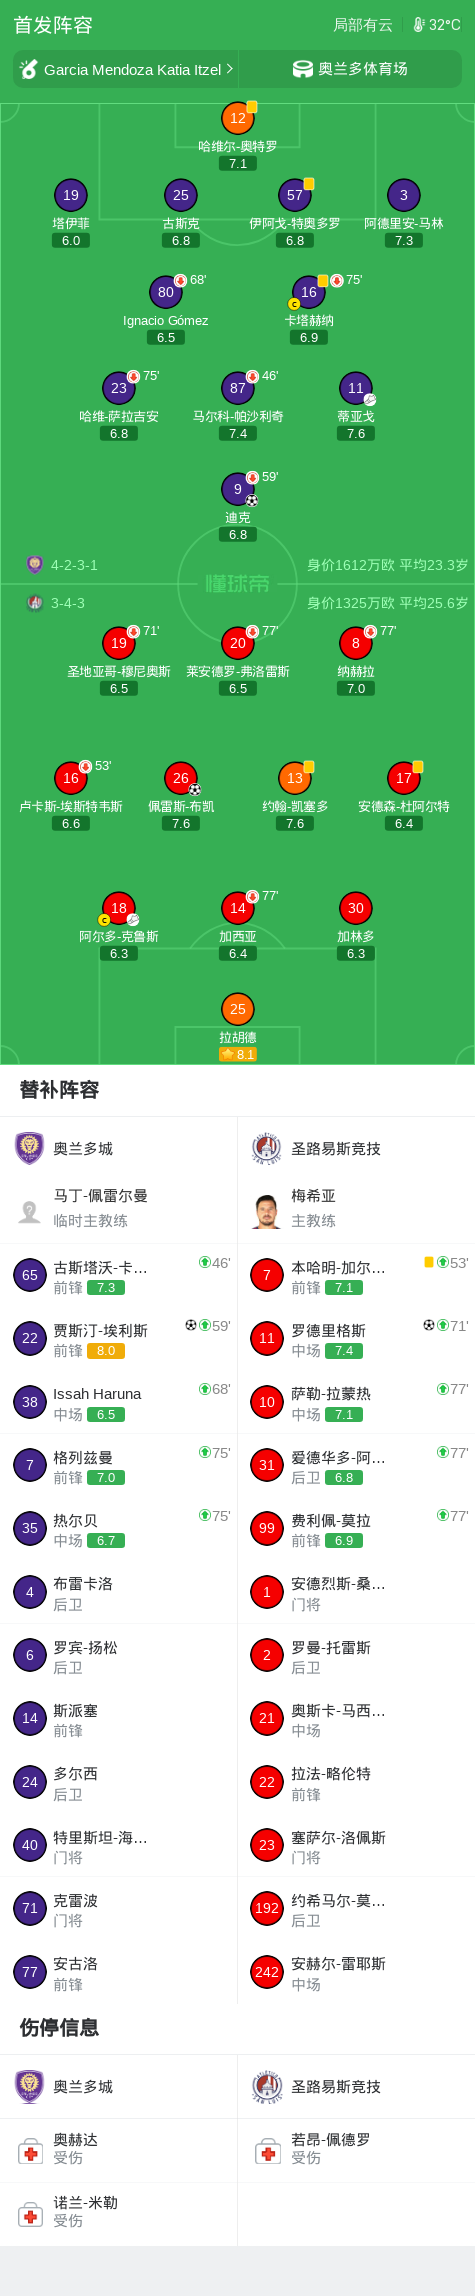Open player 9 迪克 profile
This screenshot has height=2296, width=475.
pyautogui.click(x=238, y=489)
